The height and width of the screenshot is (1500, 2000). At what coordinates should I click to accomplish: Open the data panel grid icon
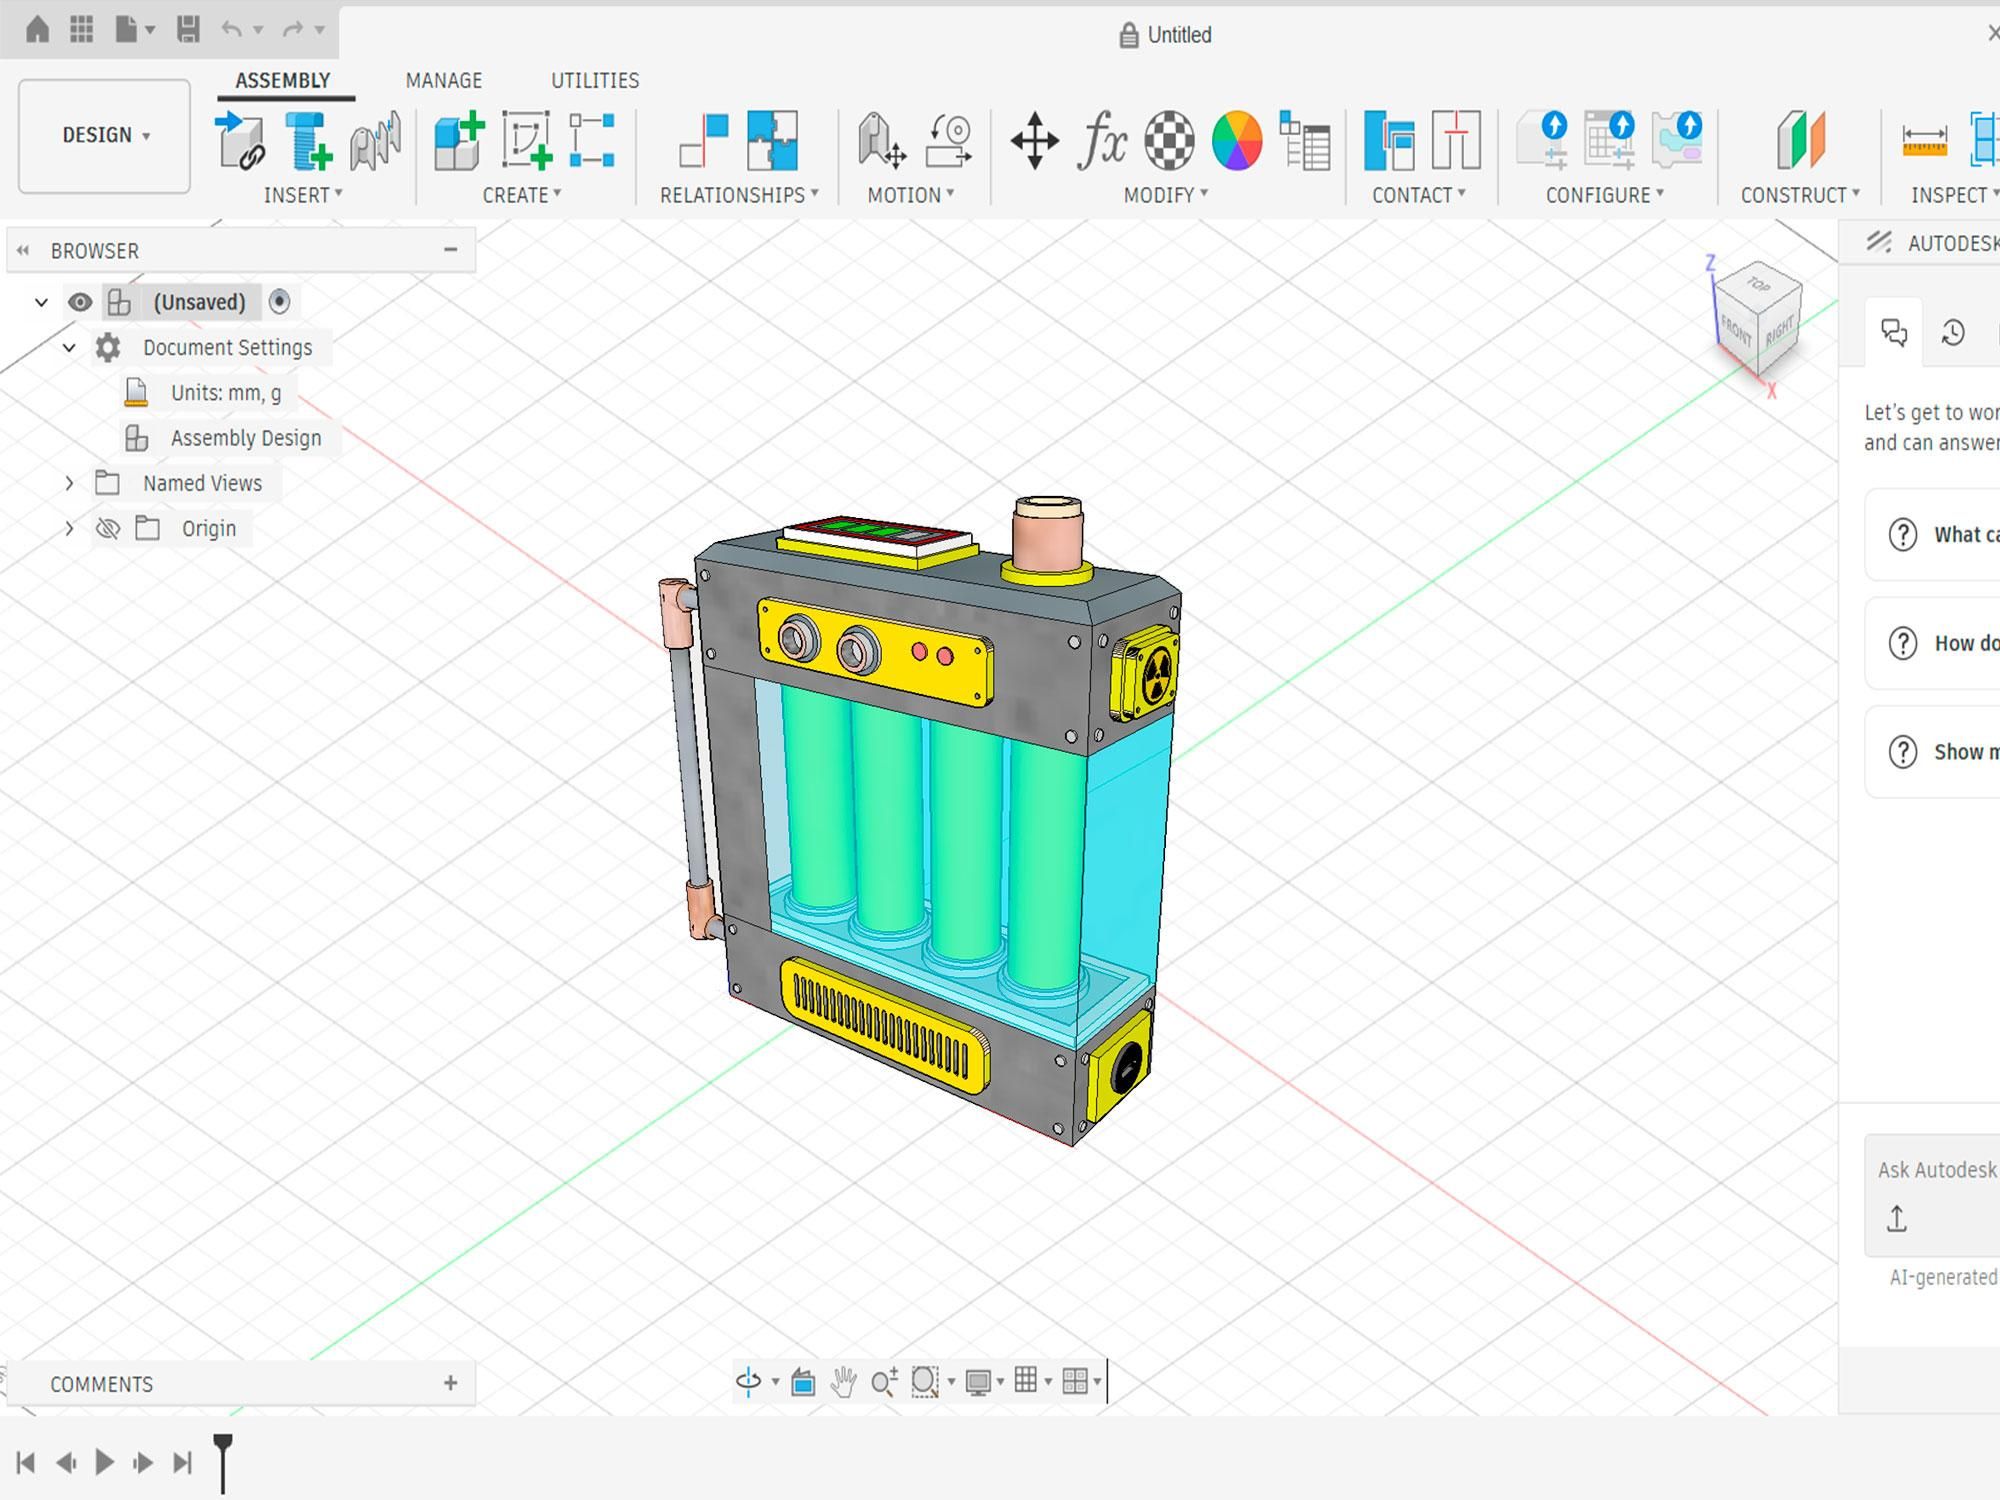(82, 29)
